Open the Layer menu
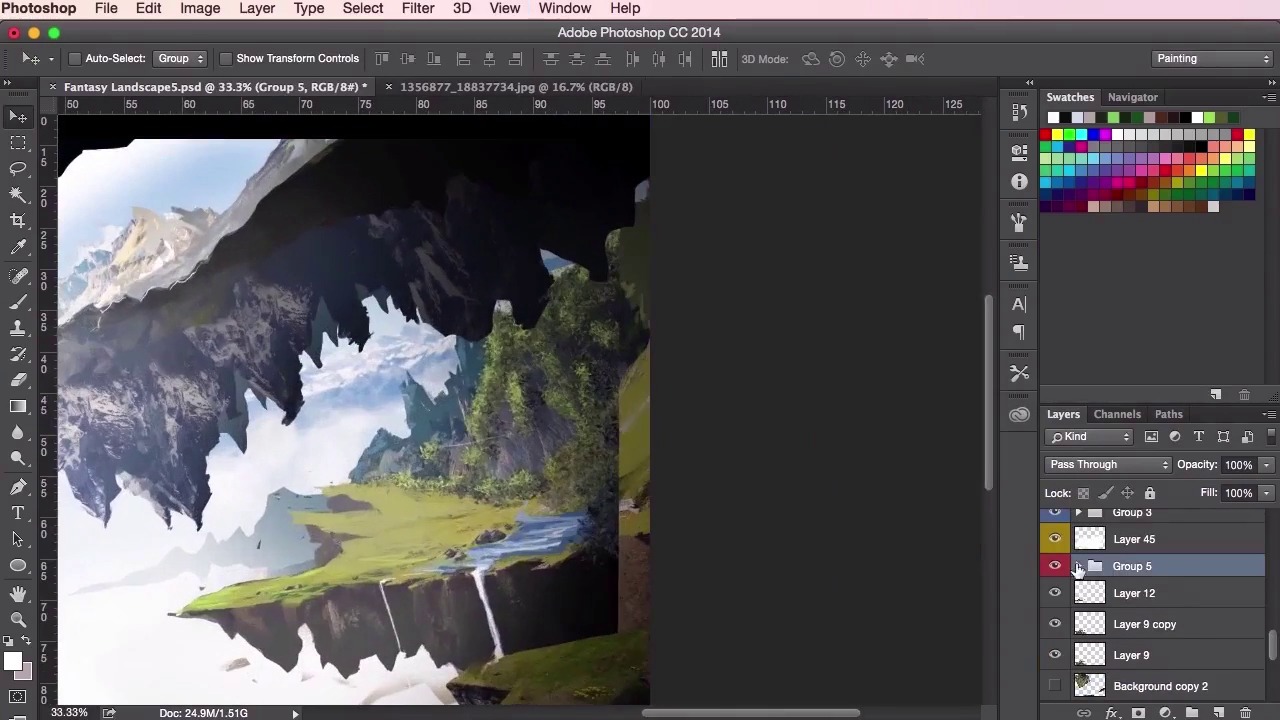The height and width of the screenshot is (720, 1280). [x=257, y=9]
